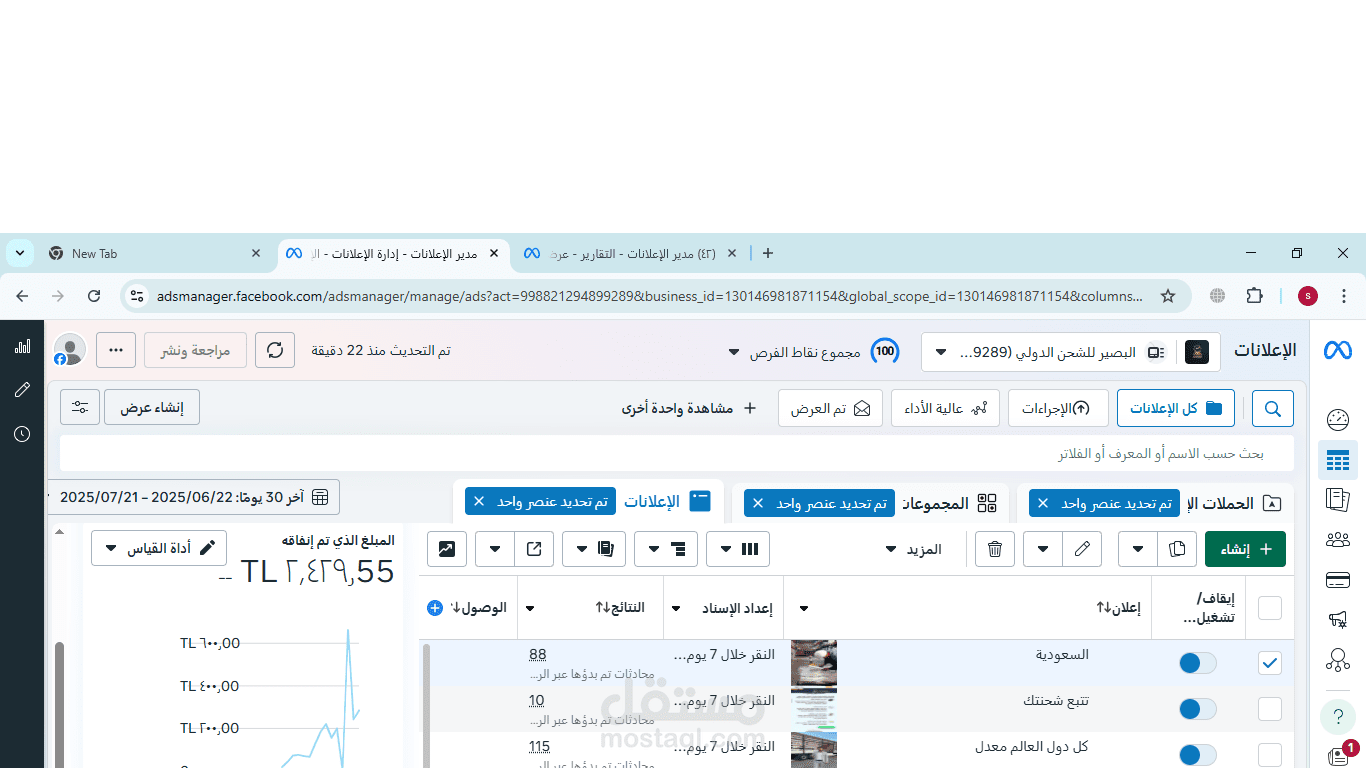This screenshot has width=1366, height=768.
Task: Open the date range picker آخر 30 يومًا
Action: [x=195, y=497]
